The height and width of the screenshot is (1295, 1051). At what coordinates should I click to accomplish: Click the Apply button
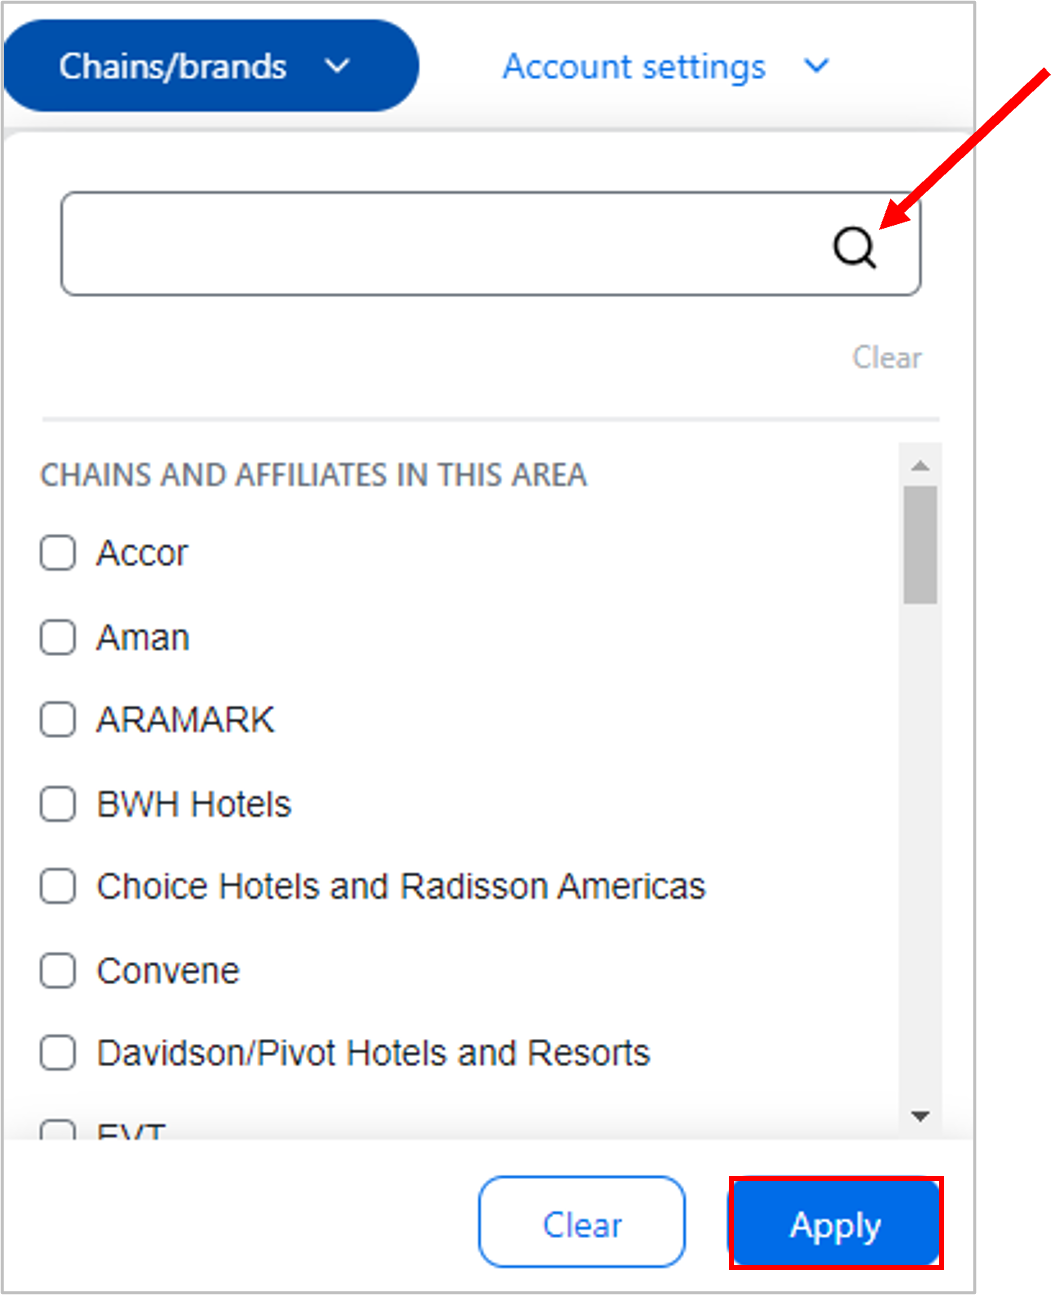[x=836, y=1223]
